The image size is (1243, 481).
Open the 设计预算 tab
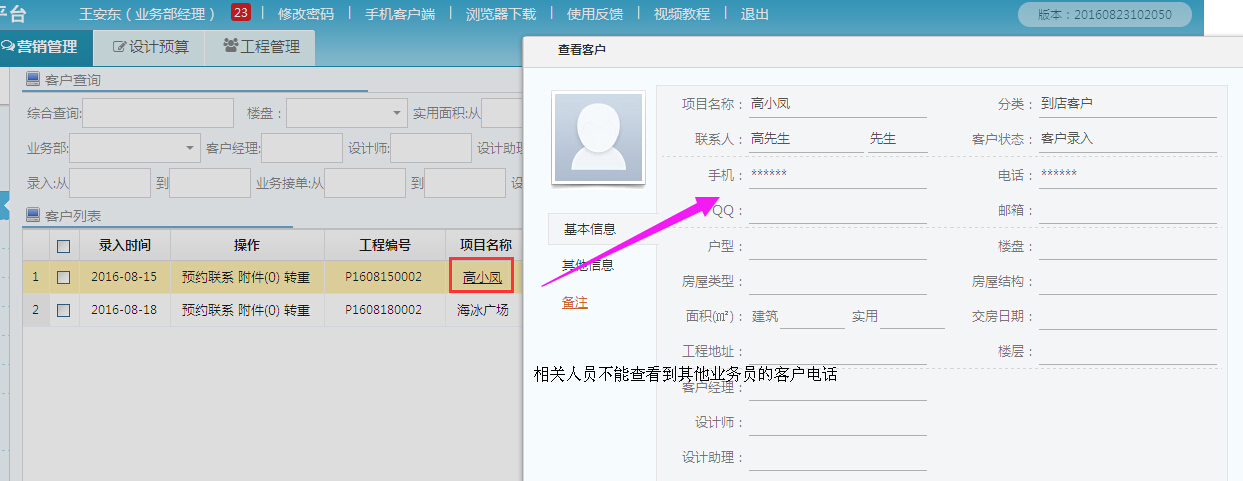click(150, 47)
